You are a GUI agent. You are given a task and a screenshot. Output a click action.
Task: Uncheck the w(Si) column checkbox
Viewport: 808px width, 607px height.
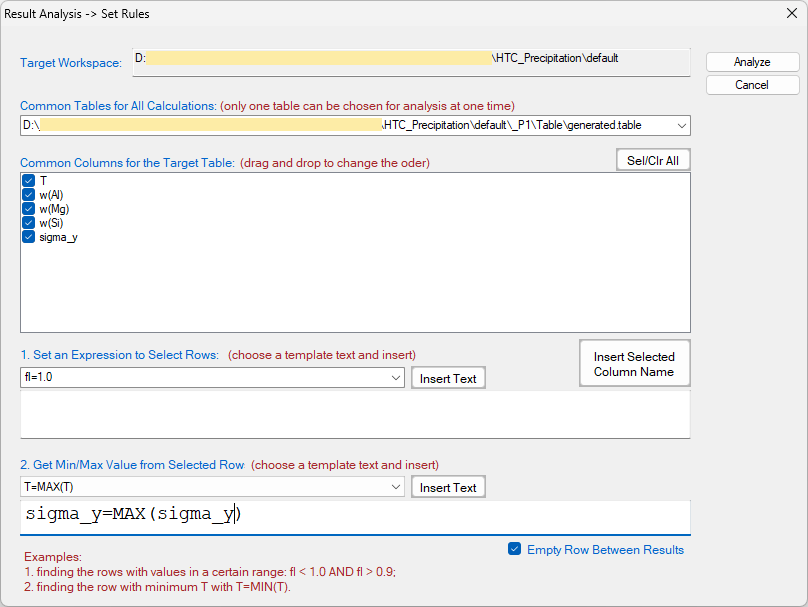tap(29, 223)
